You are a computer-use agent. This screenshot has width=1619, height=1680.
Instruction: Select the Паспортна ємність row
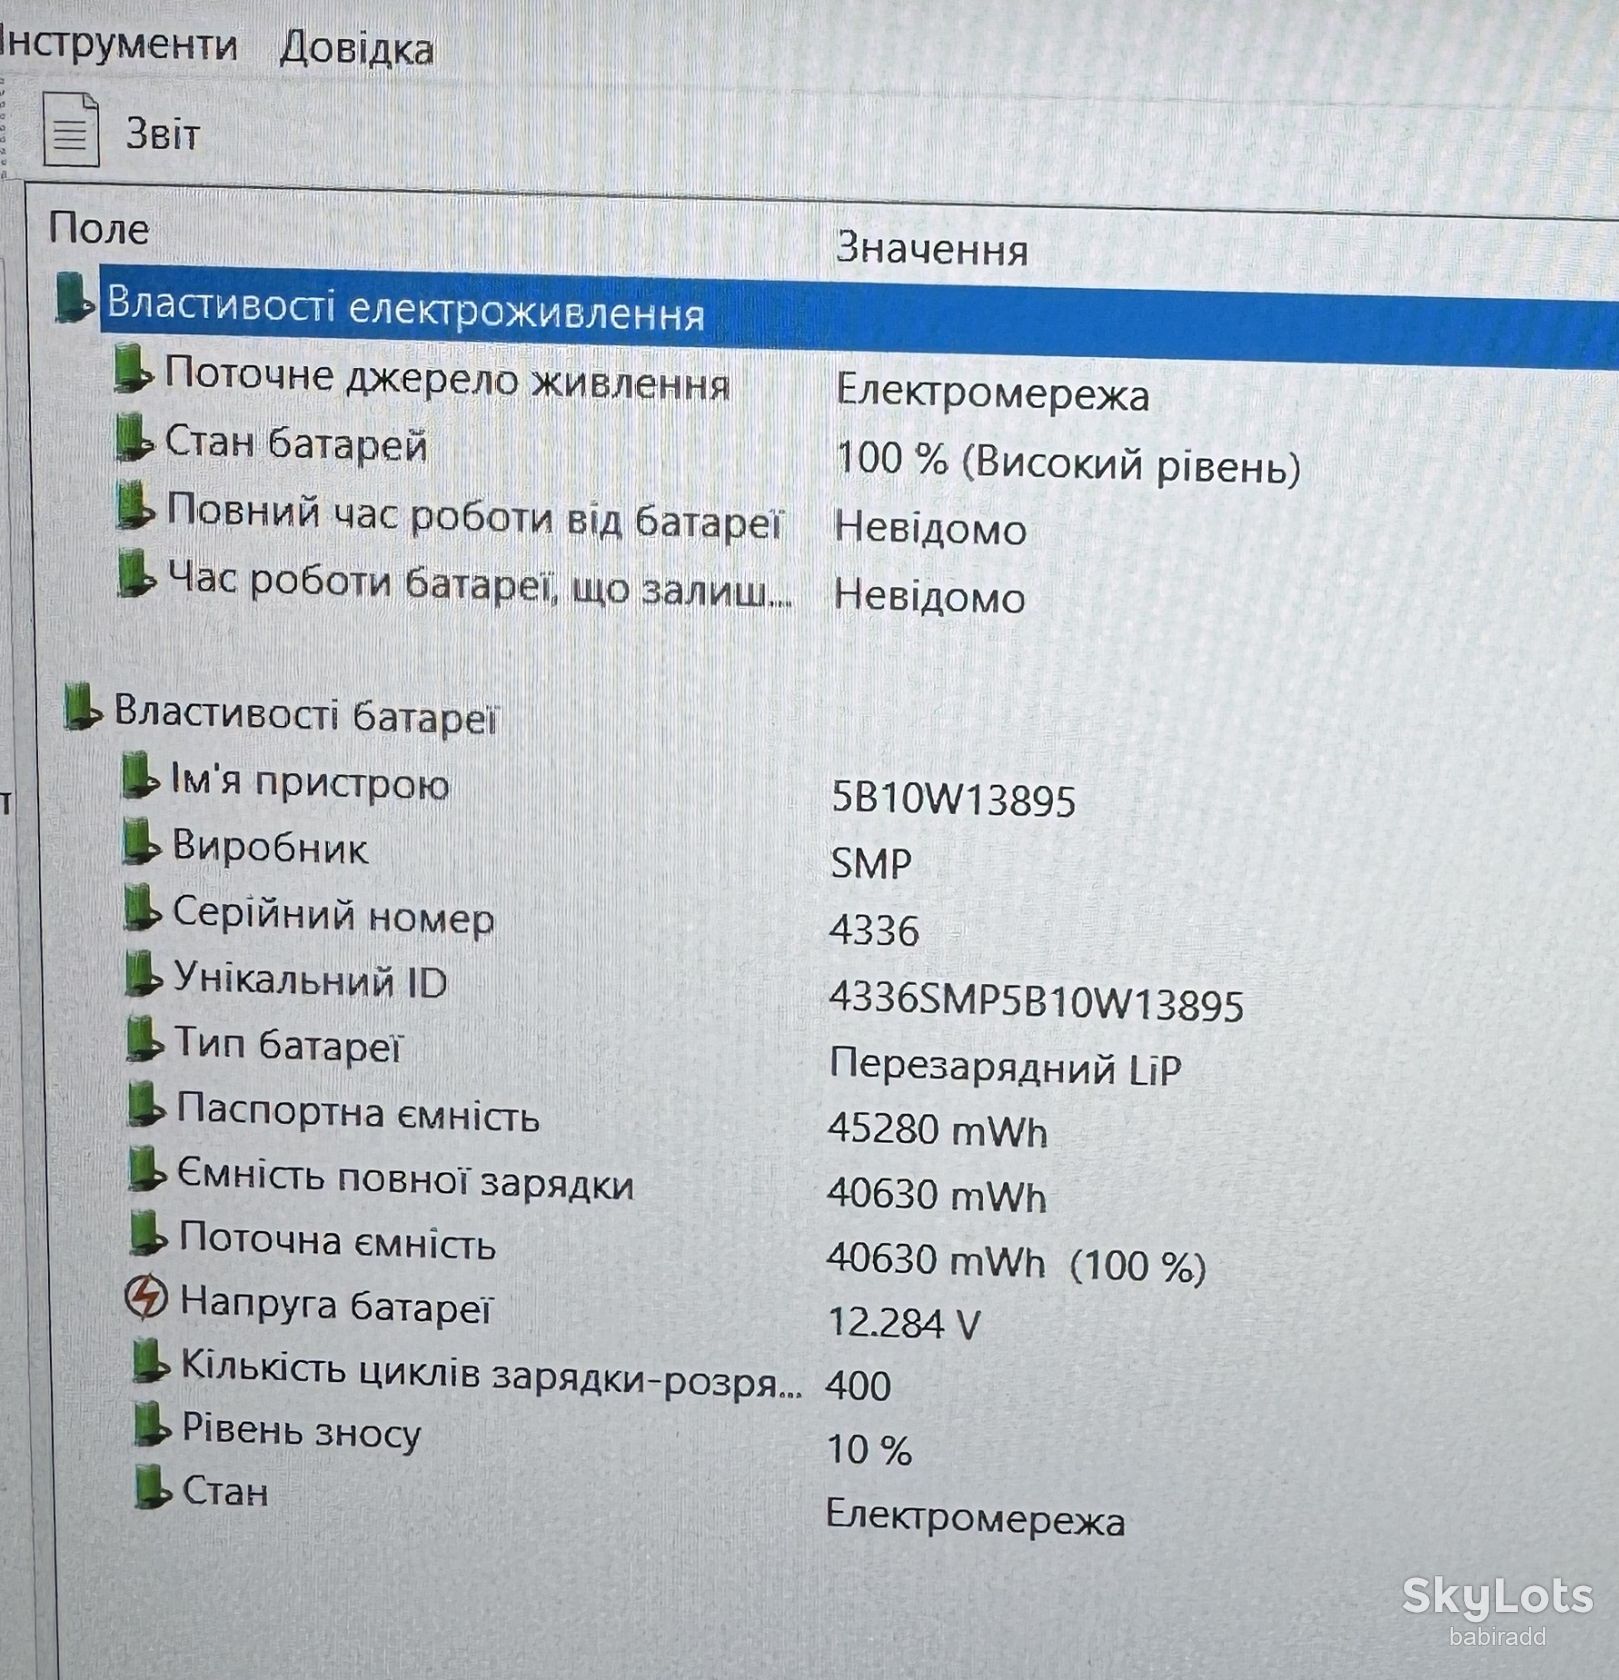[x=358, y=1113]
